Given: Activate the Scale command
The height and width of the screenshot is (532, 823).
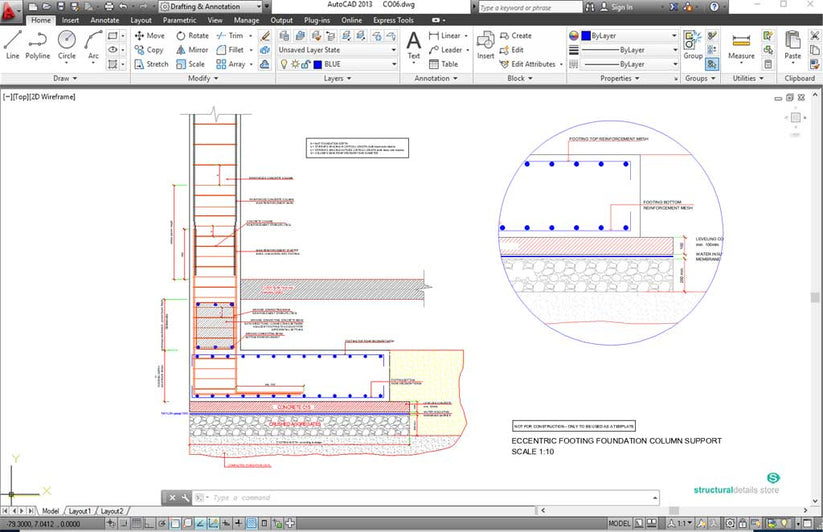Looking at the screenshot, I should pos(191,64).
